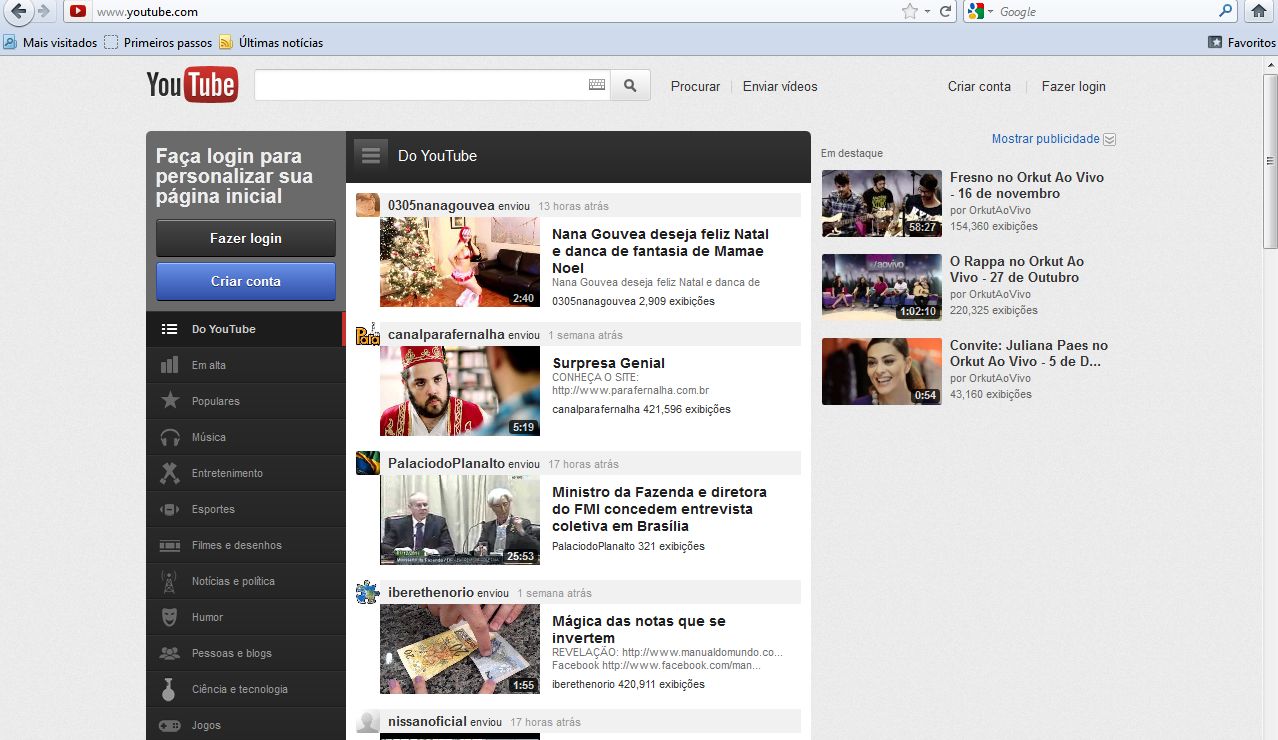
Task: Click the browser home icon
Action: [x=1259, y=11]
